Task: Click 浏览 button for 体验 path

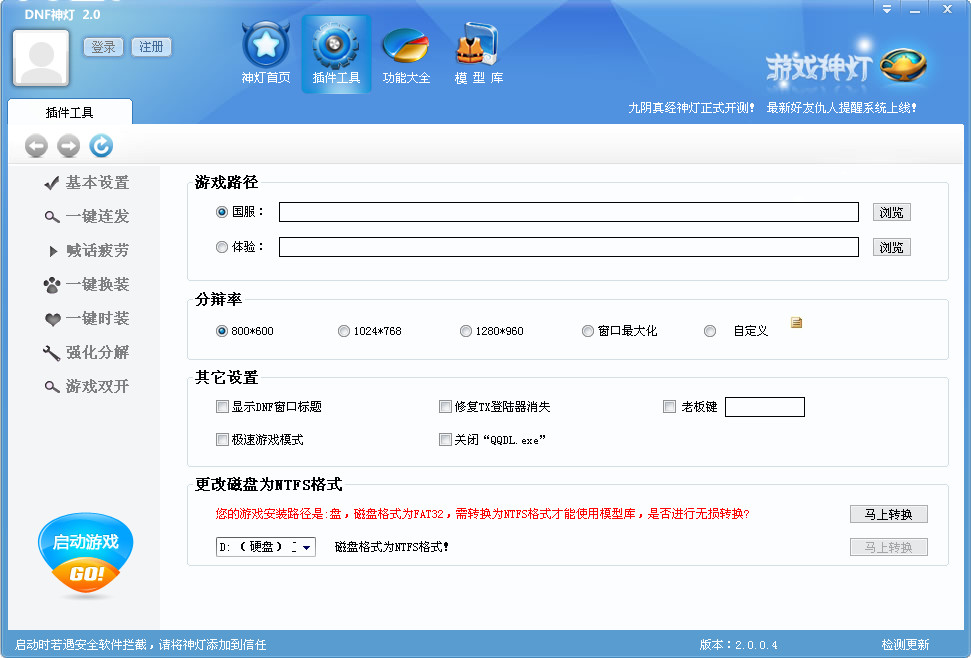Action: 891,248
